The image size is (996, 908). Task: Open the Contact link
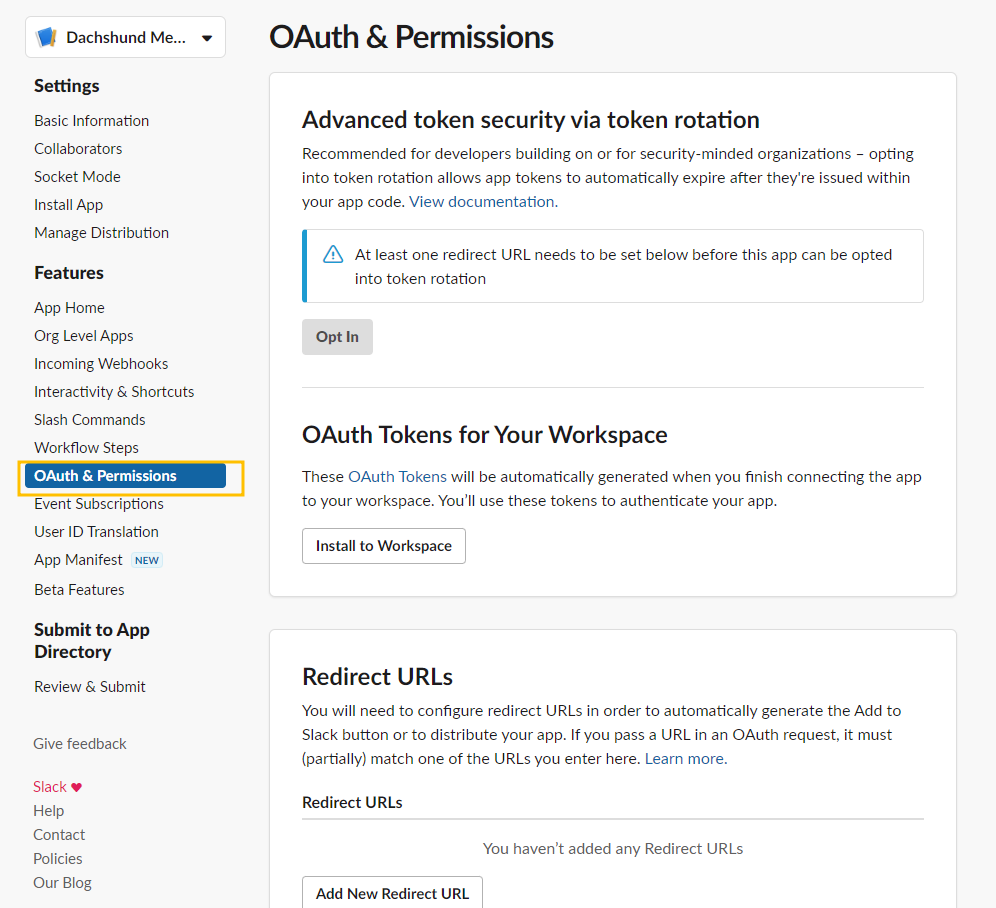click(x=59, y=835)
